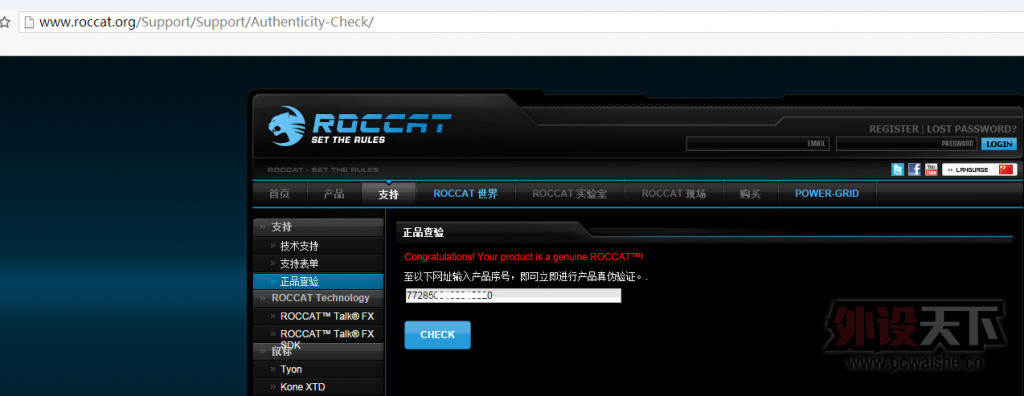This screenshot has width=1024, height=396.
Task: Click the LOGIN button
Action: point(999,144)
